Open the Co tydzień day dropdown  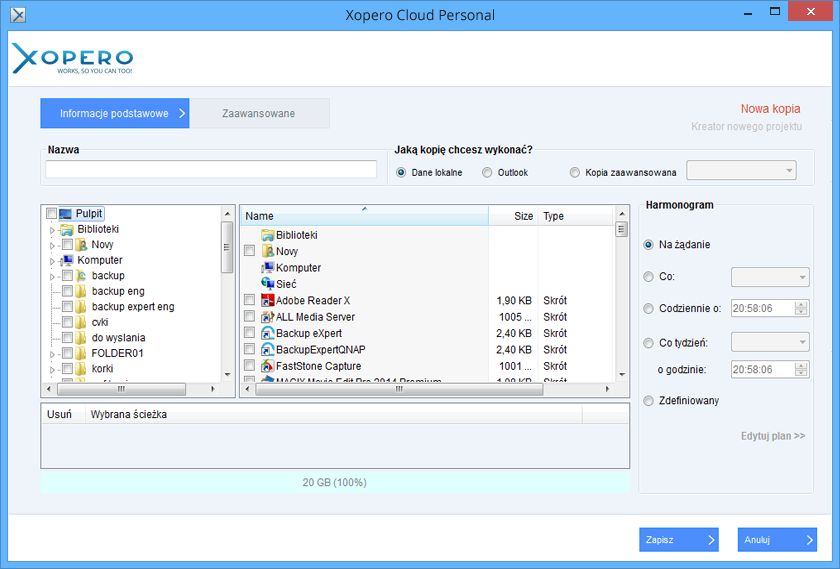(x=770, y=342)
